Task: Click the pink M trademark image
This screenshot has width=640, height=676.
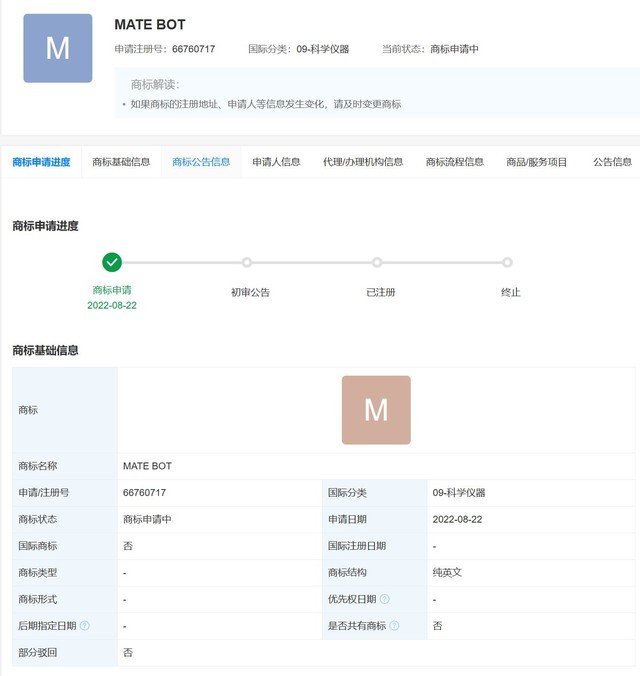Action: [376, 410]
